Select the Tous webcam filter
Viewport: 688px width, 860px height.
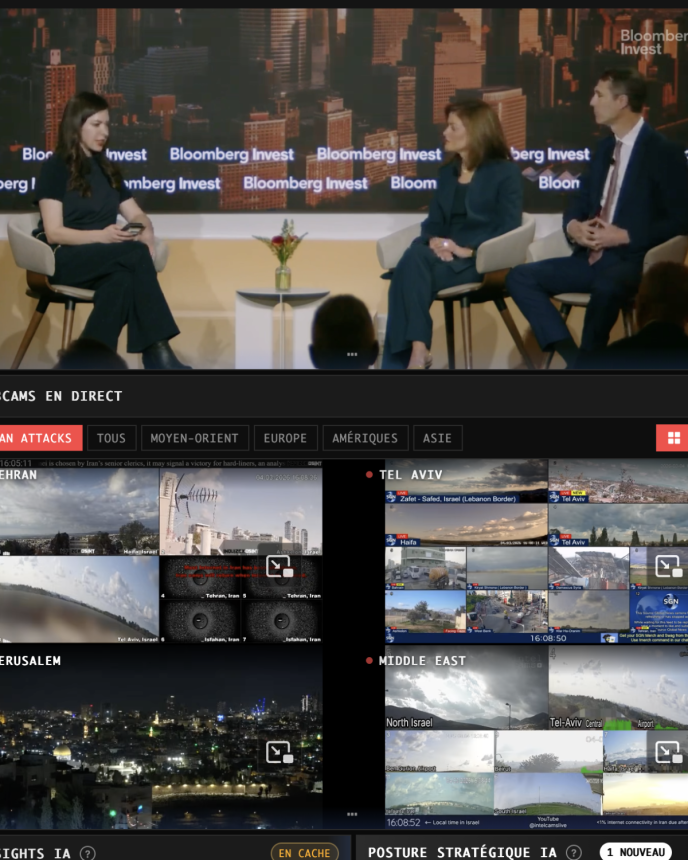pos(111,438)
